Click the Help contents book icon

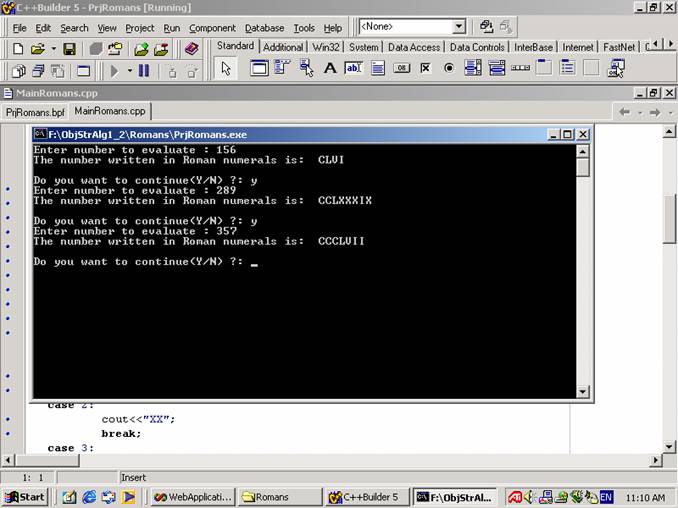[x=191, y=48]
